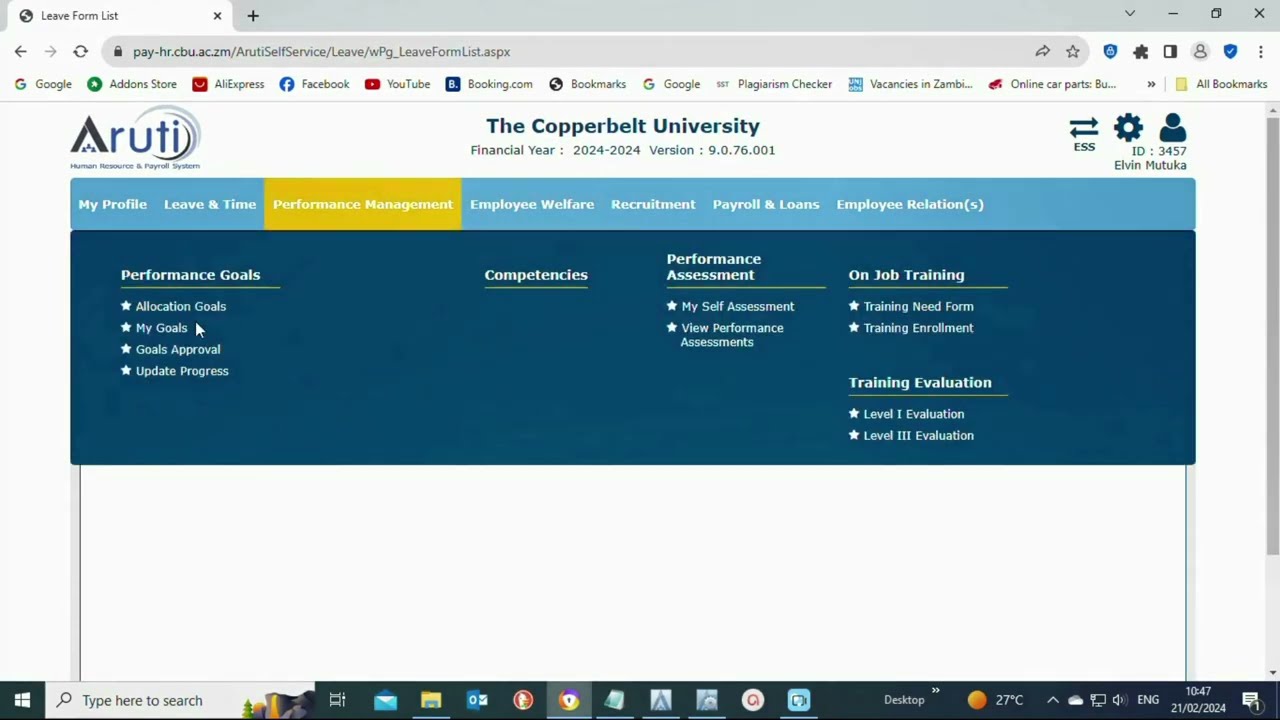This screenshot has width=1280, height=720.
Task: Close the Leave Form List tab
Action: (x=217, y=15)
